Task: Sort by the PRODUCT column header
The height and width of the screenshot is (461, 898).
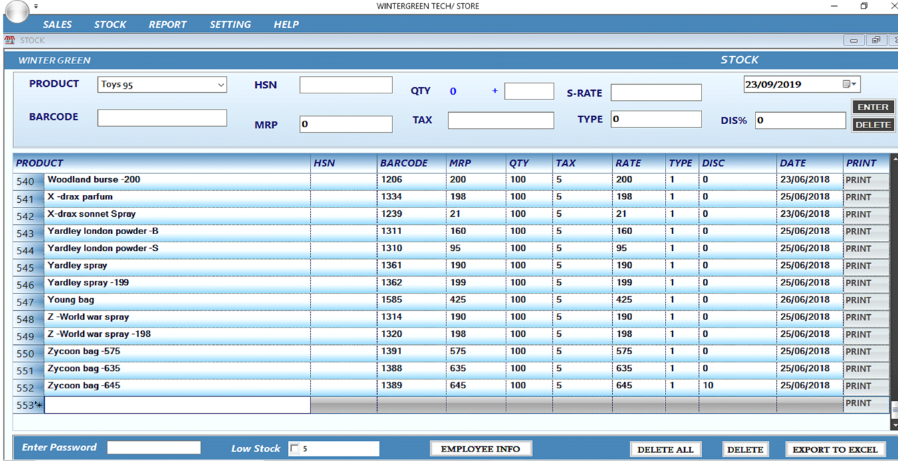Action: [162, 163]
